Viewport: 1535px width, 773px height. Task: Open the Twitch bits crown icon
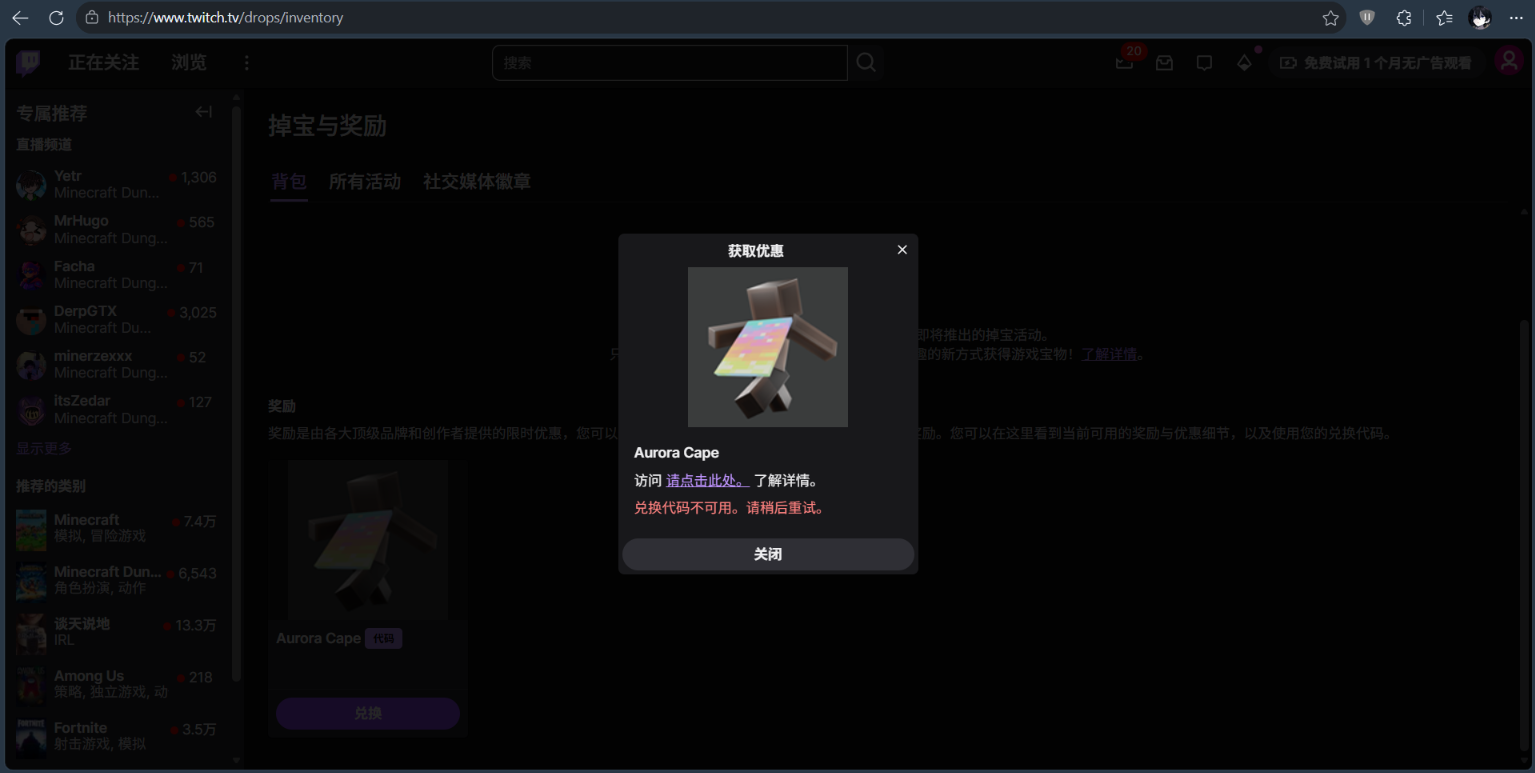(1244, 63)
